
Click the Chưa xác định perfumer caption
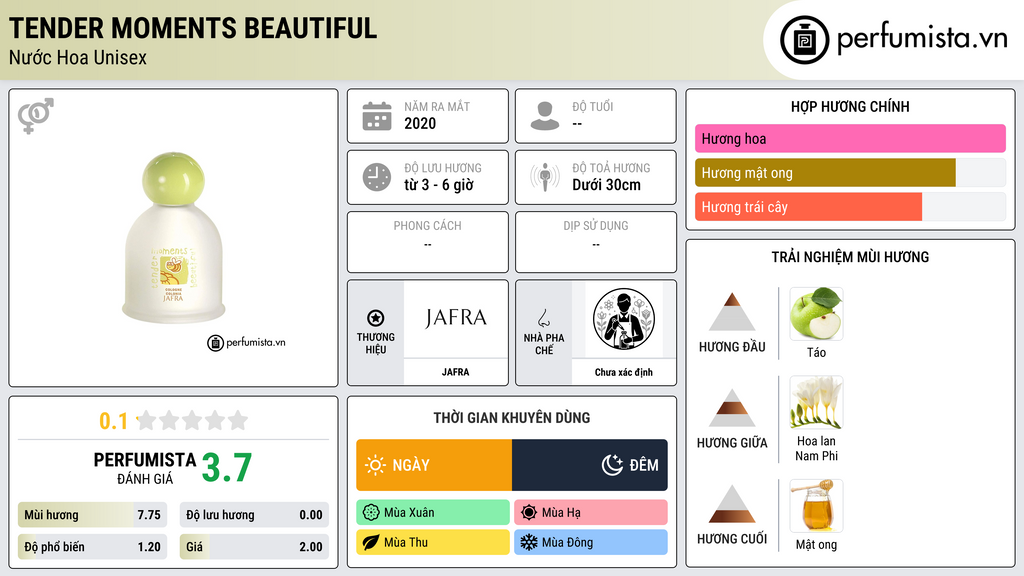pyautogui.click(x=624, y=372)
